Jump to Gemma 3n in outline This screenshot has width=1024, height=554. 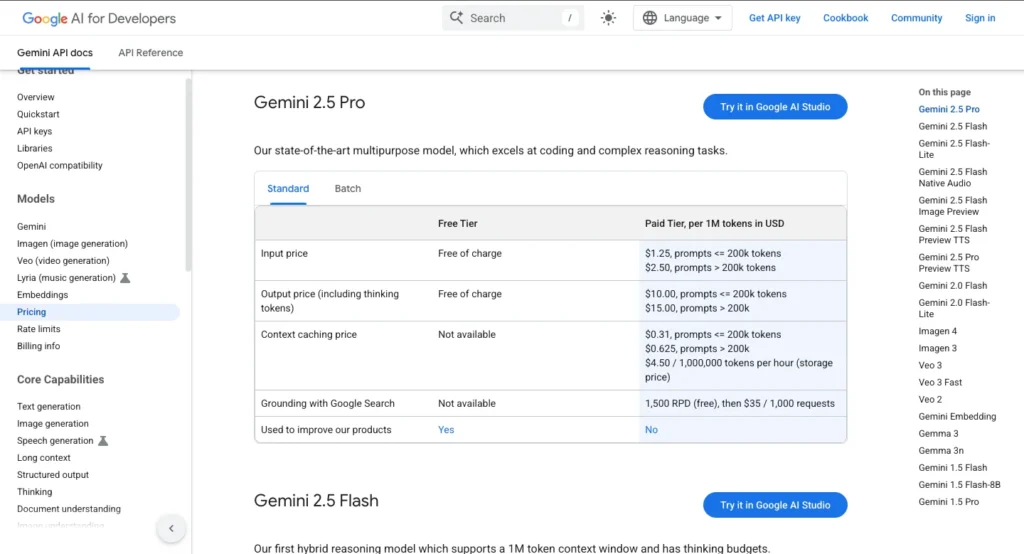(941, 450)
